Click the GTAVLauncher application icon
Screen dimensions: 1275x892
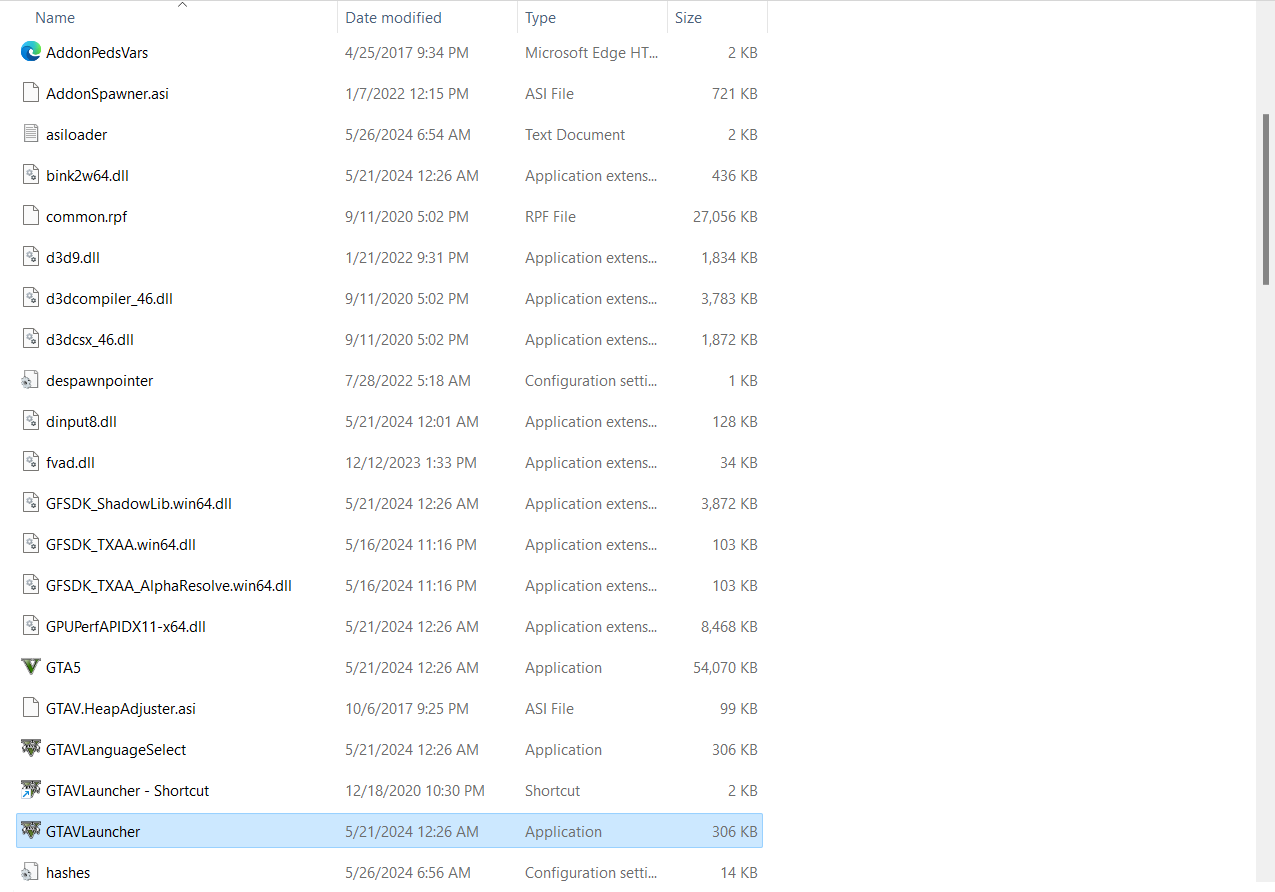click(x=31, y=831)
